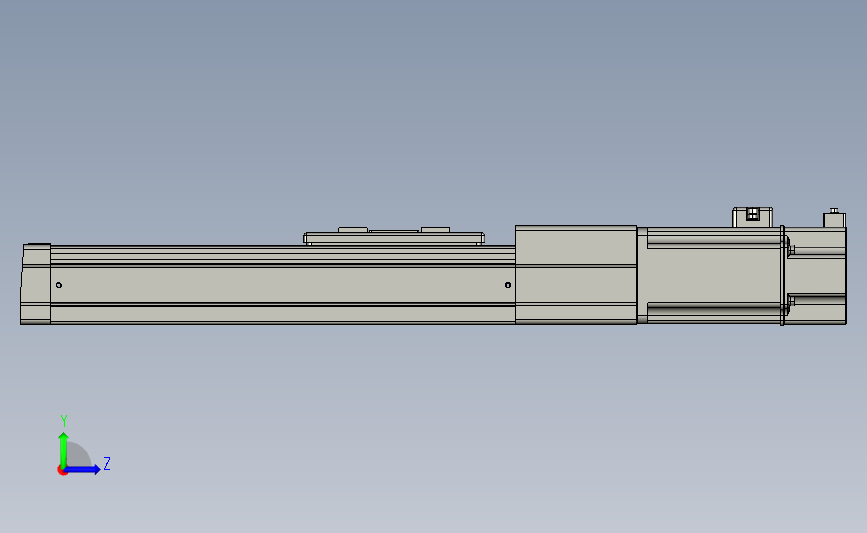Screen dimensions: 867x533
Task: Pick the small hole near right end of rail
Action: [508, 285]
